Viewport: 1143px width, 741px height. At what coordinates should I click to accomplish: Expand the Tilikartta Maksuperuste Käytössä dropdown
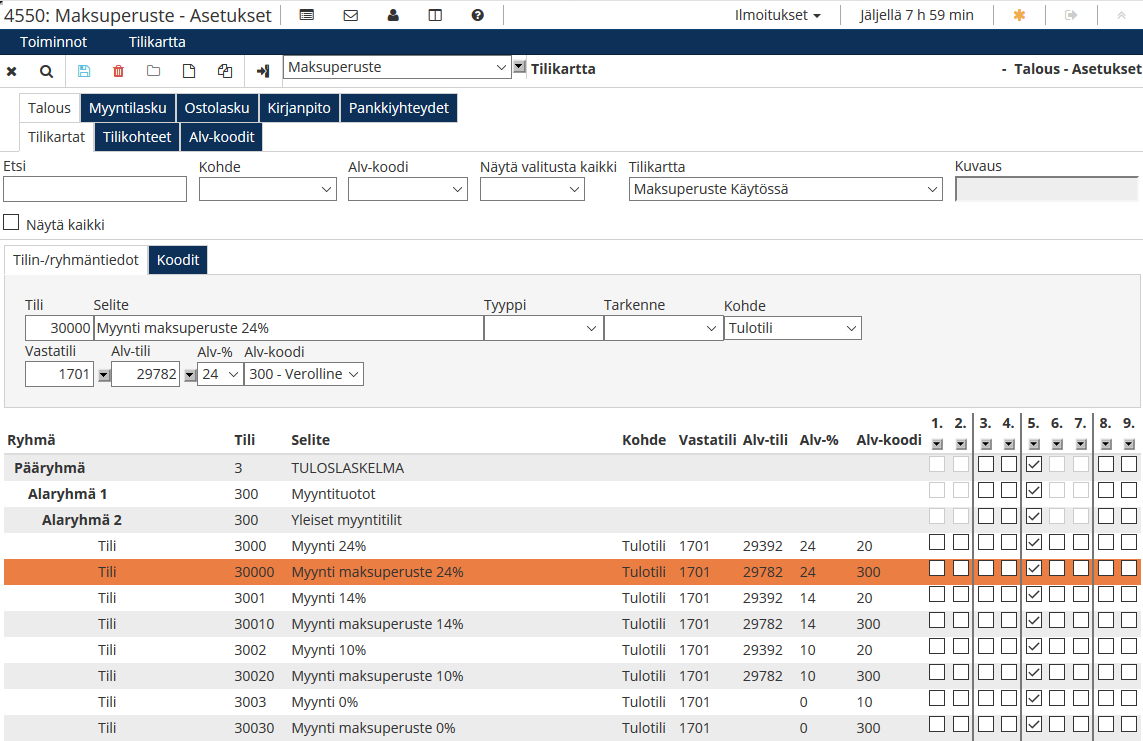click(x=786, y=189)
